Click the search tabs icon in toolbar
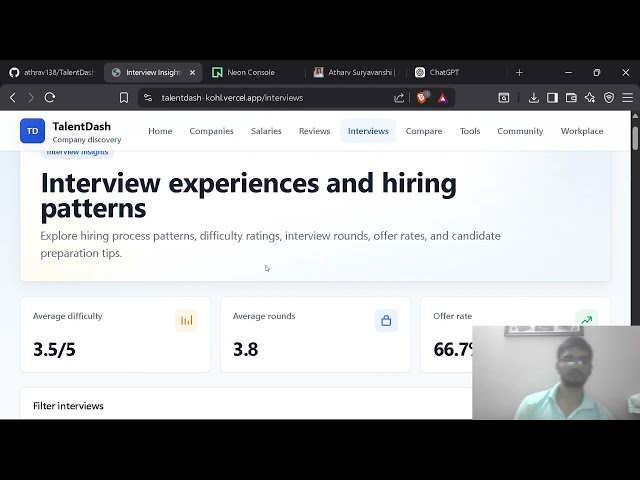This screenshot has width=640, height=480. coord(504,98)
